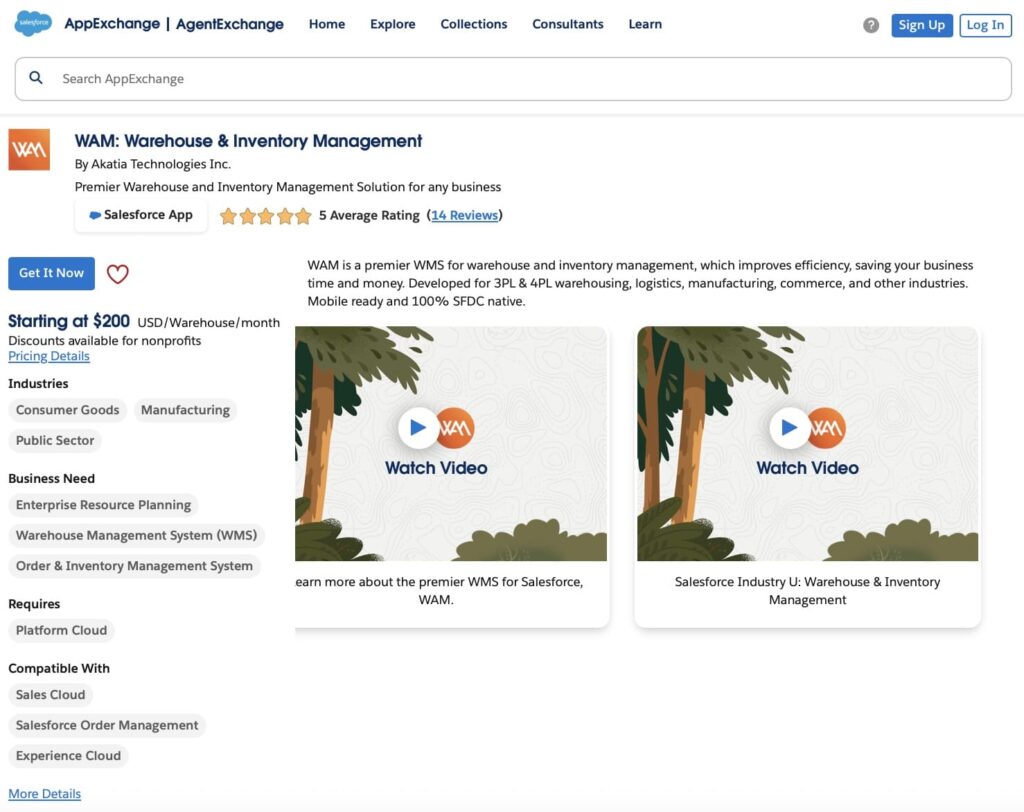Image resolution: width=1024 pixels, height=812 pixels.
Task: Select the Public Sector industry tag
Action: (55, 440)
